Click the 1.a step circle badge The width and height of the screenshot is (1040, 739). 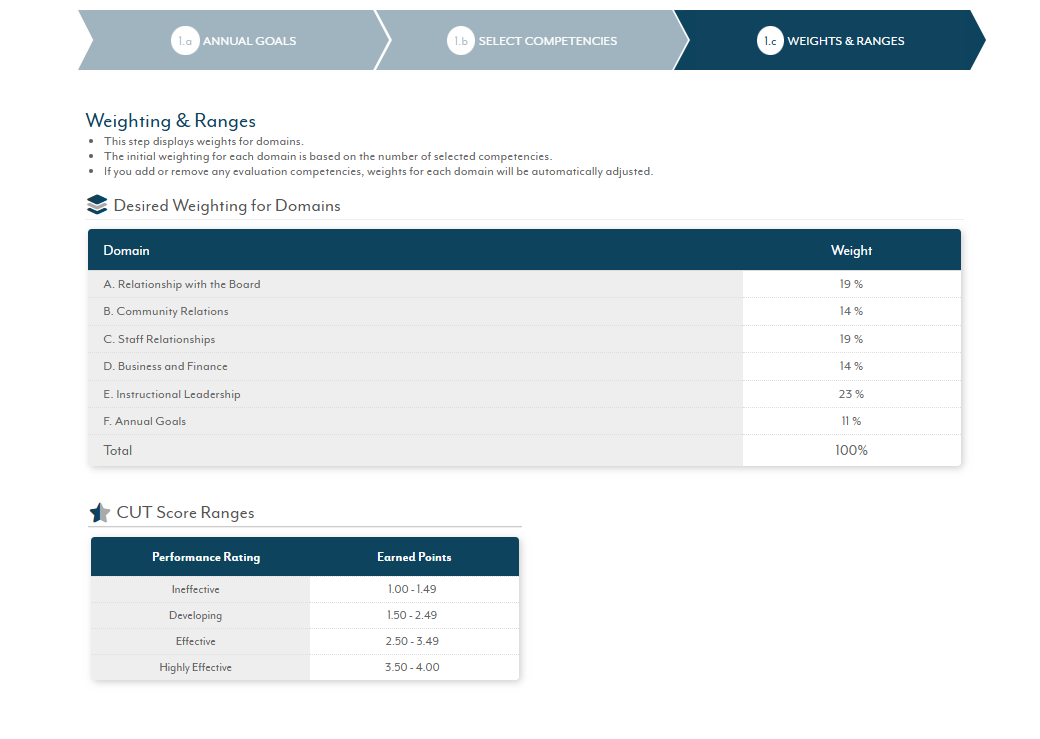pyautogui.click(x=185, y=41)
